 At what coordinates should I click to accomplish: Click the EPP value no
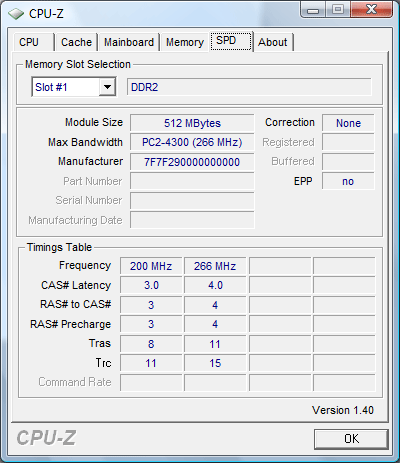(x=348, y=181)
